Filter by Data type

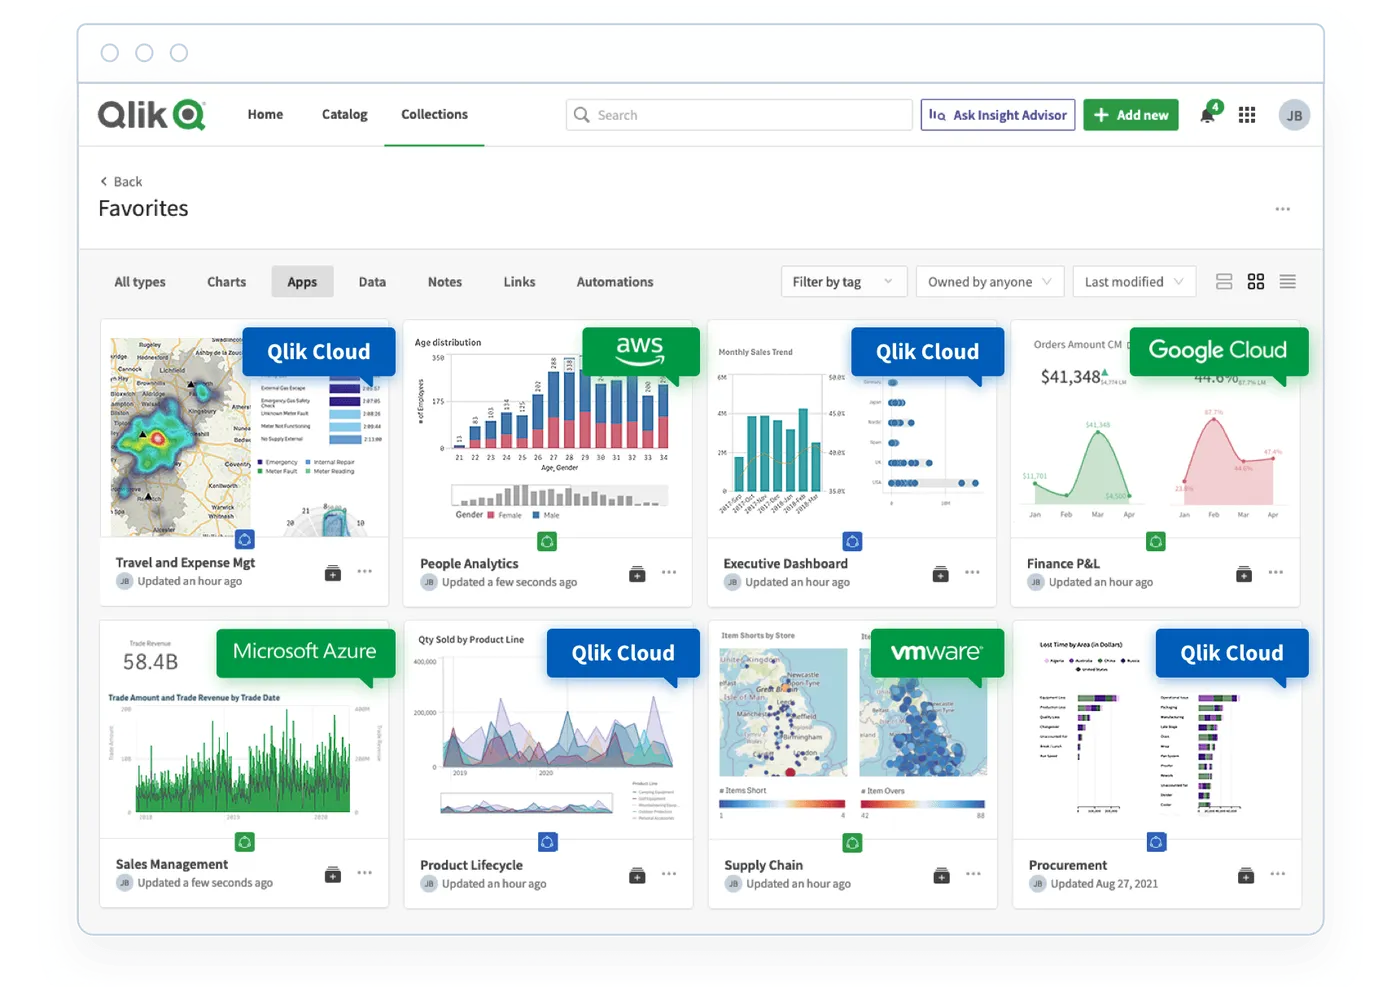(x=372, y=282)
